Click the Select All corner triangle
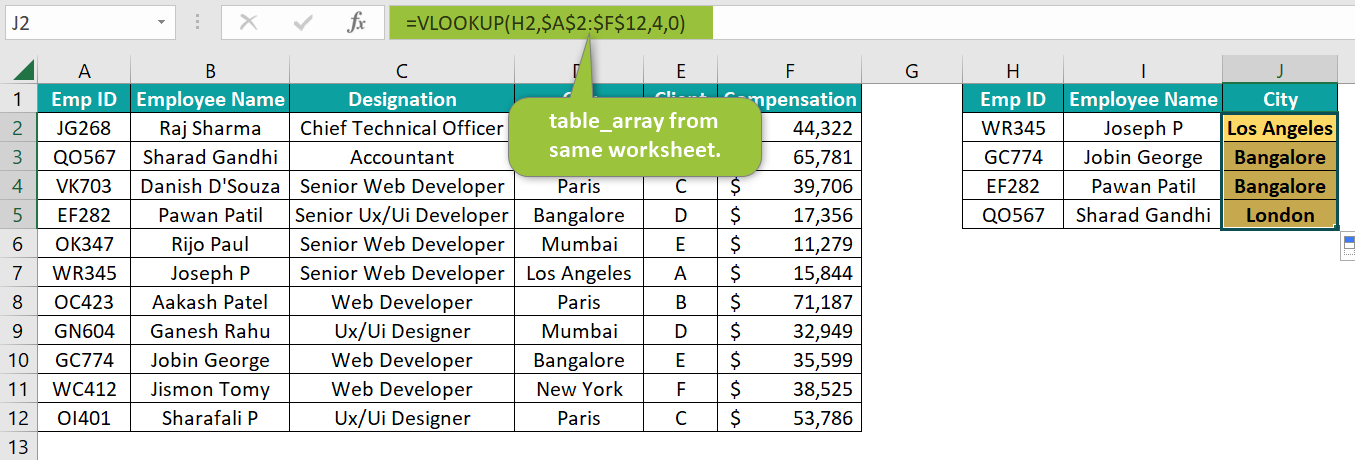The width and height of the screenshot is (1355, 460). pos(23,70)
